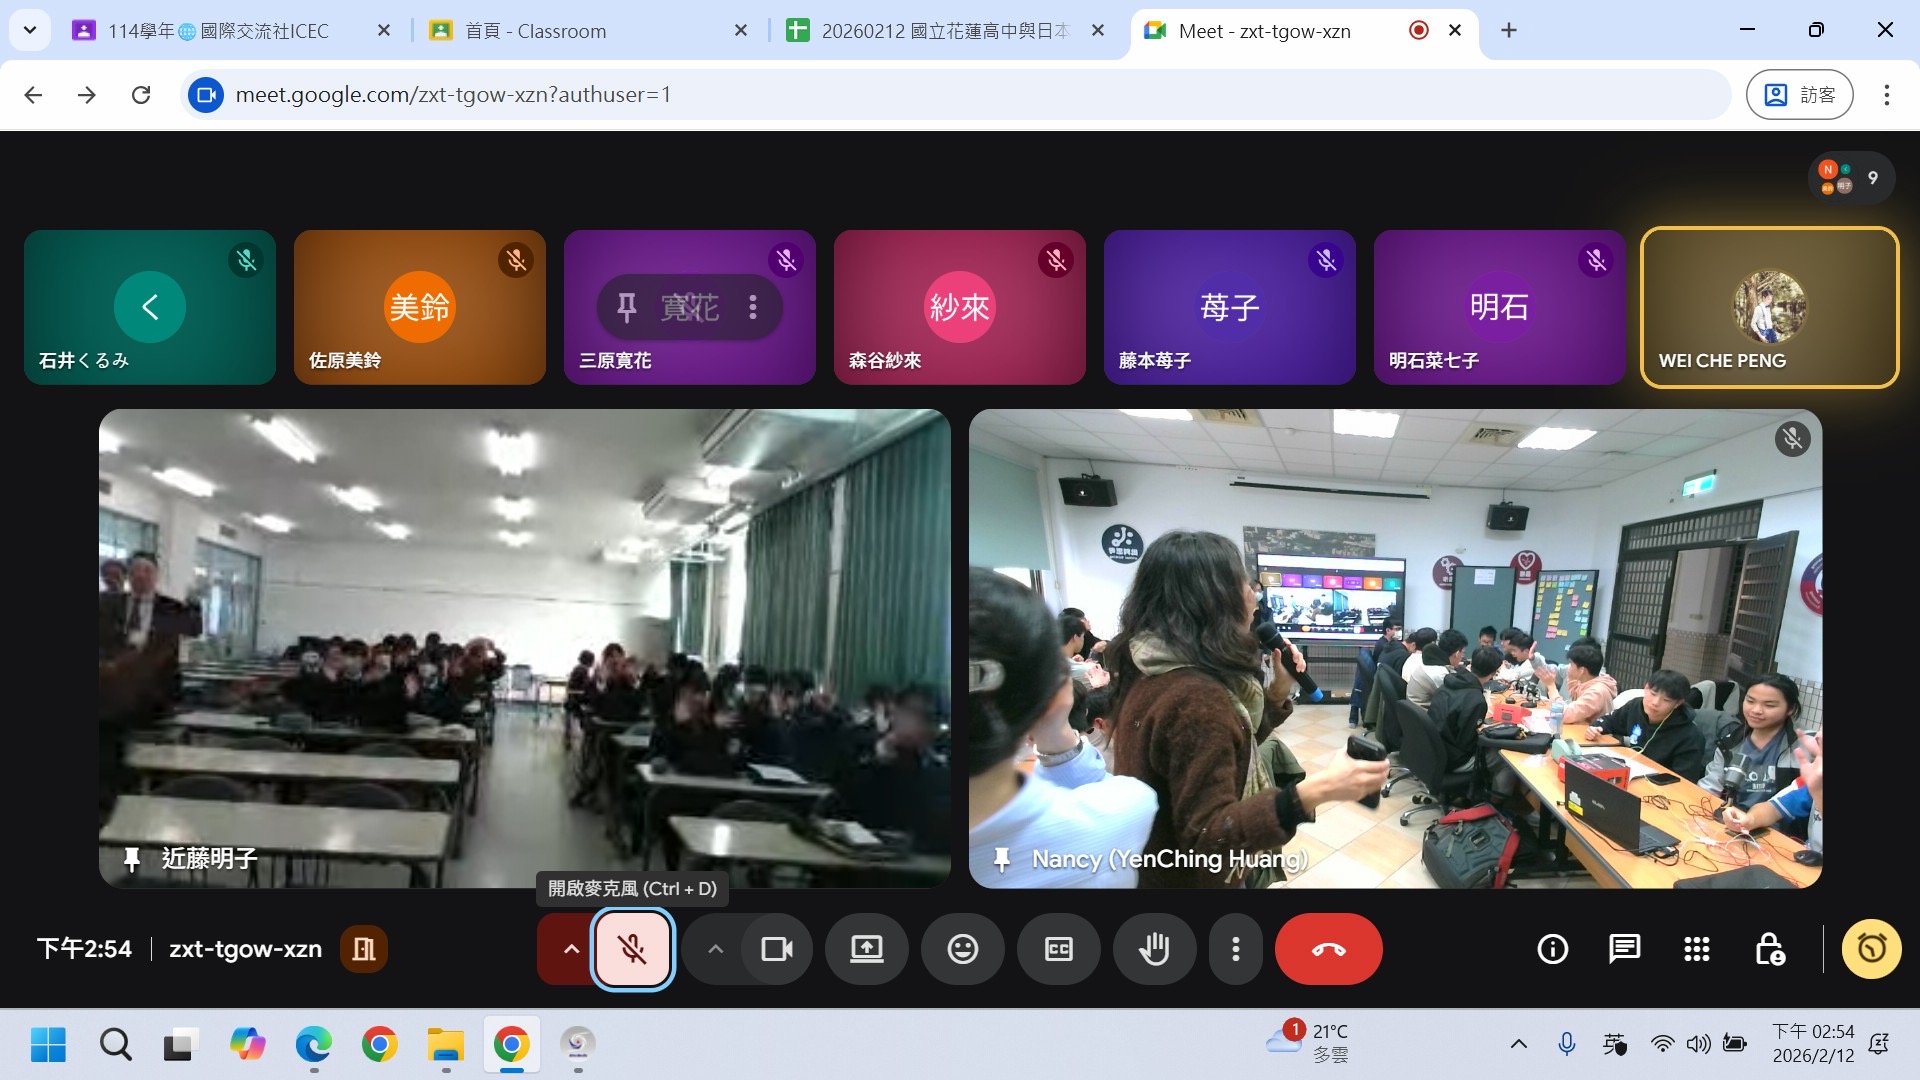Image resolution: width=1920 pixels, height=1080 pixels.
Task: Click the present screen icon
Action: pos(866,949)
